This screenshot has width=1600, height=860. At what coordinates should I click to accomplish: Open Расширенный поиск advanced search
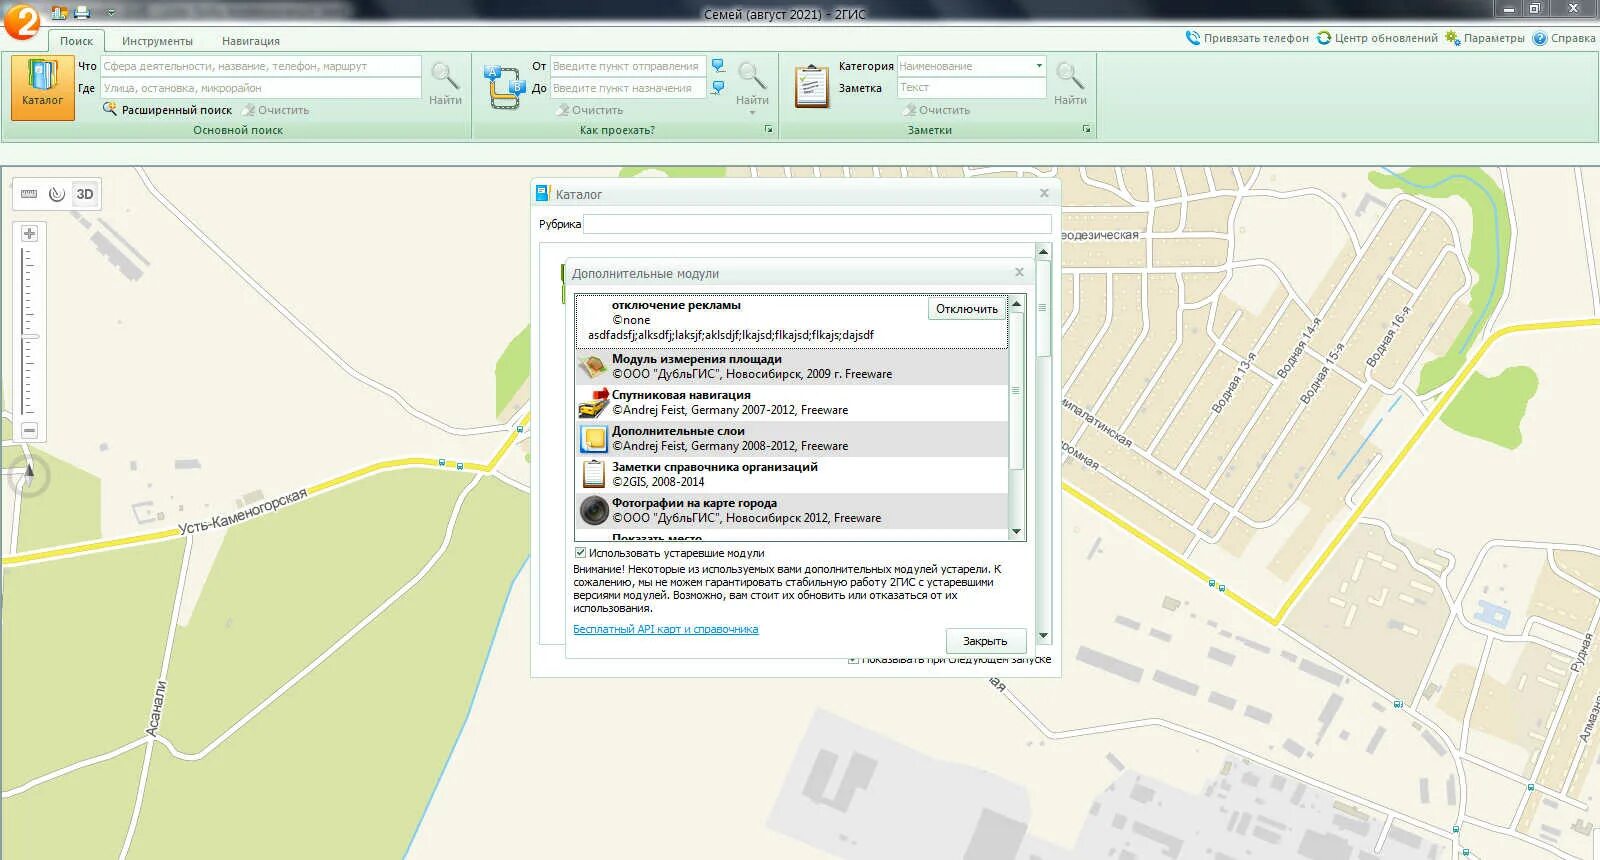168,110
